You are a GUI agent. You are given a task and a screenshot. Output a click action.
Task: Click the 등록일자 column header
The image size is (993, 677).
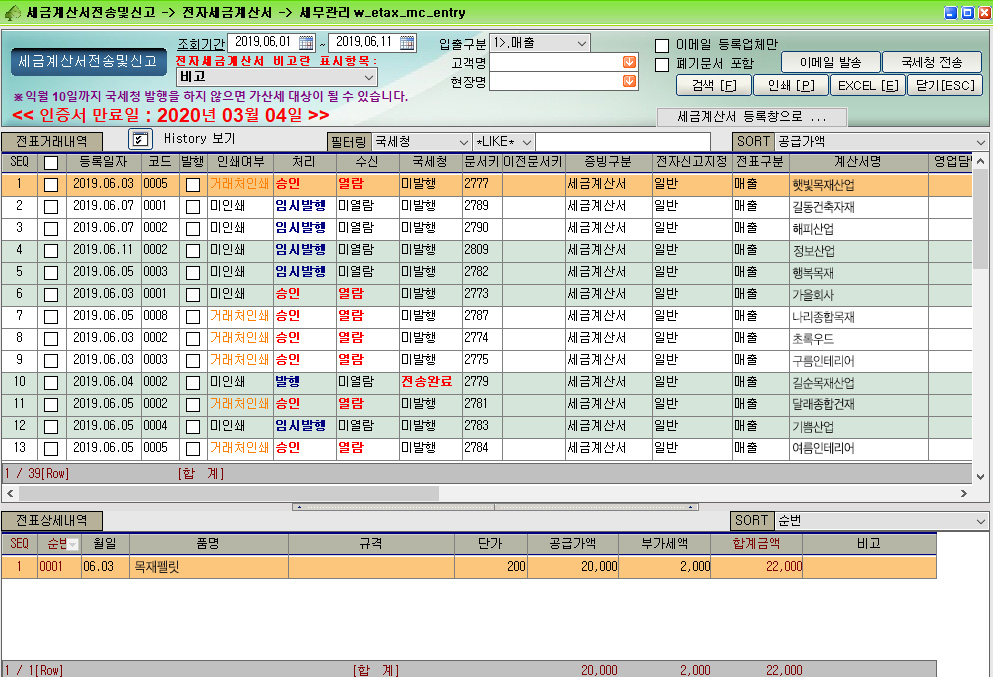tap(103, 162)
